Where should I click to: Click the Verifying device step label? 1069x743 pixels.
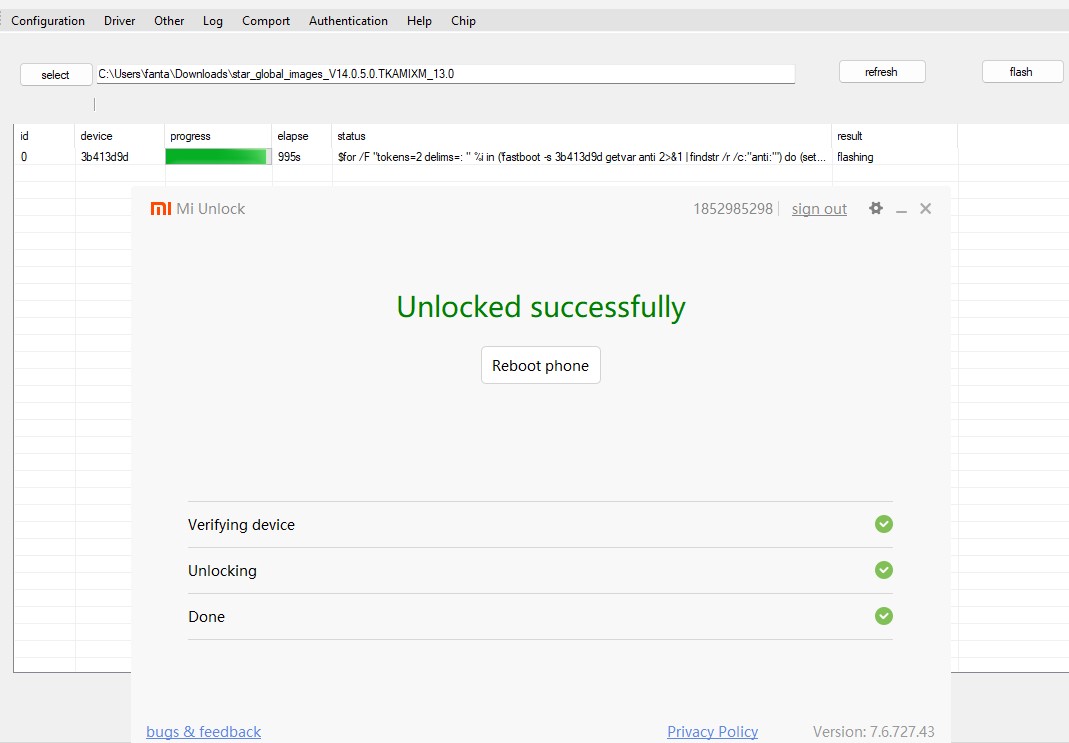pos(241,524)
